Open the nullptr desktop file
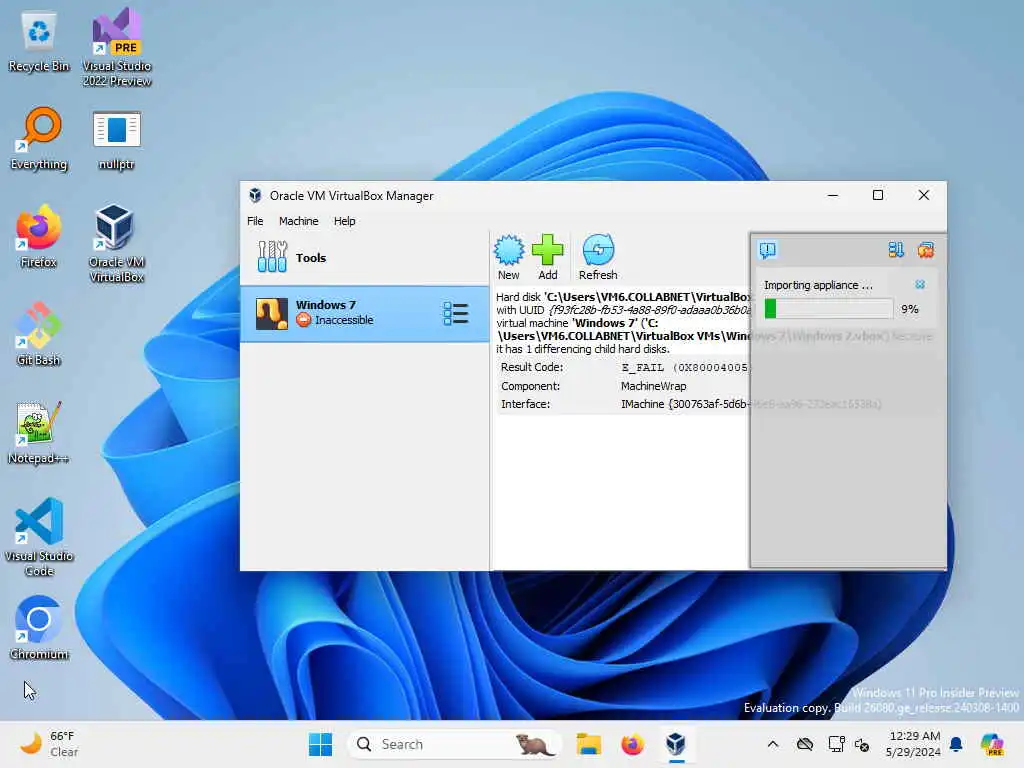Viewport: 1024px width, 768px height. [116, 140]
